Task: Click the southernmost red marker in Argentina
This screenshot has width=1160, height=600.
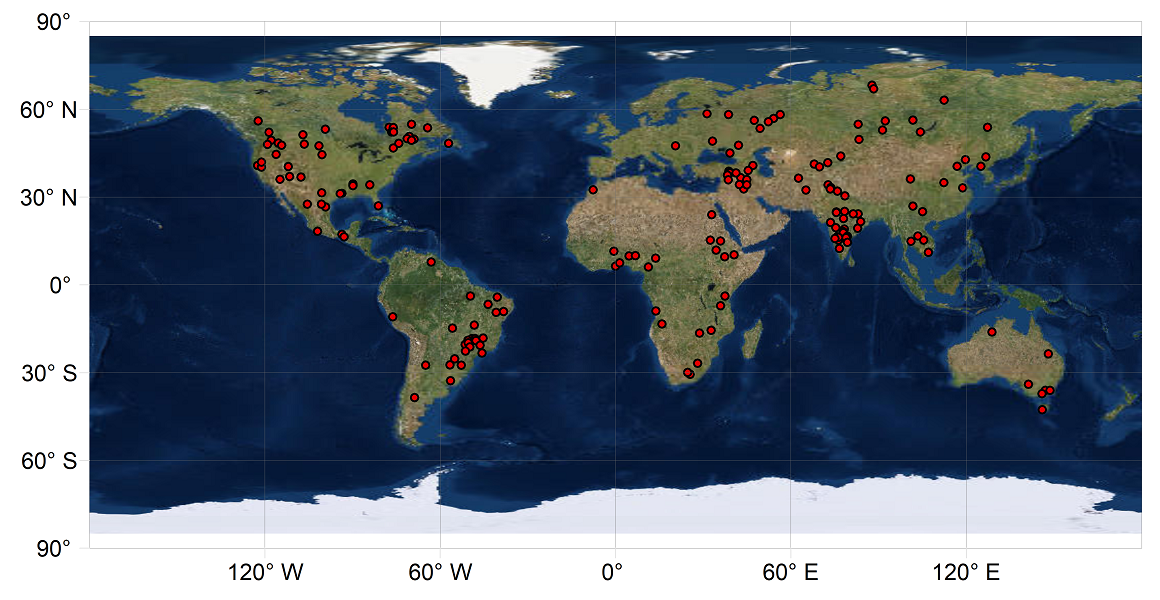Action: (x=414, y=397)
